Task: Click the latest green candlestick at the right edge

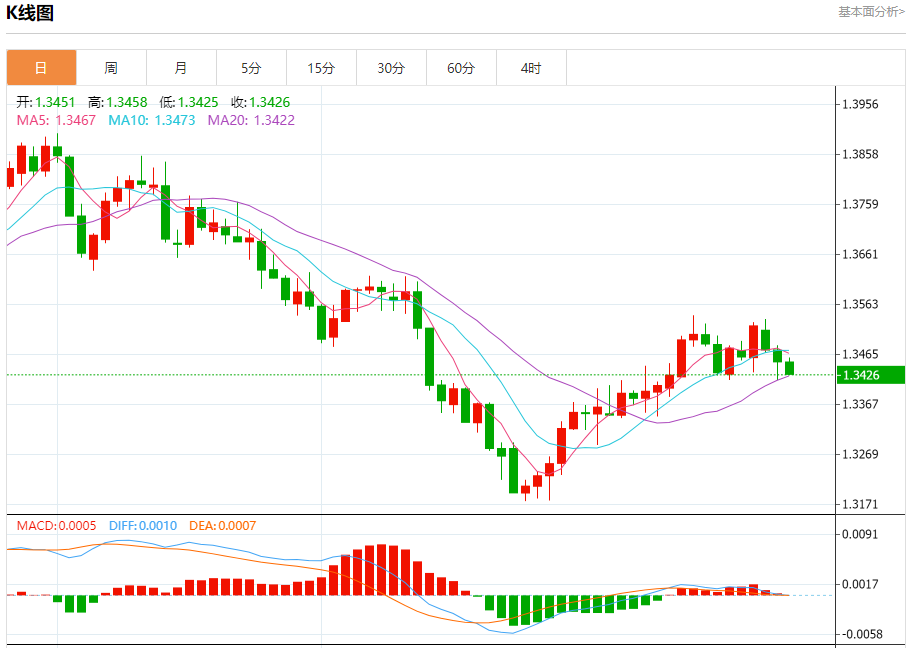Action: click(x=790, y=368)
